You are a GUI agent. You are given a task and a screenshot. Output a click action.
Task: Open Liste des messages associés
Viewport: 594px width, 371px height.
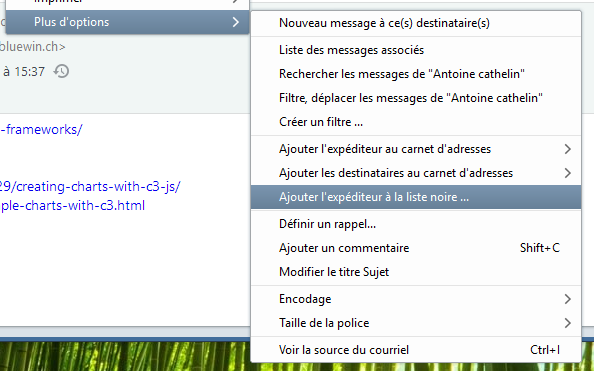point(416,50)
